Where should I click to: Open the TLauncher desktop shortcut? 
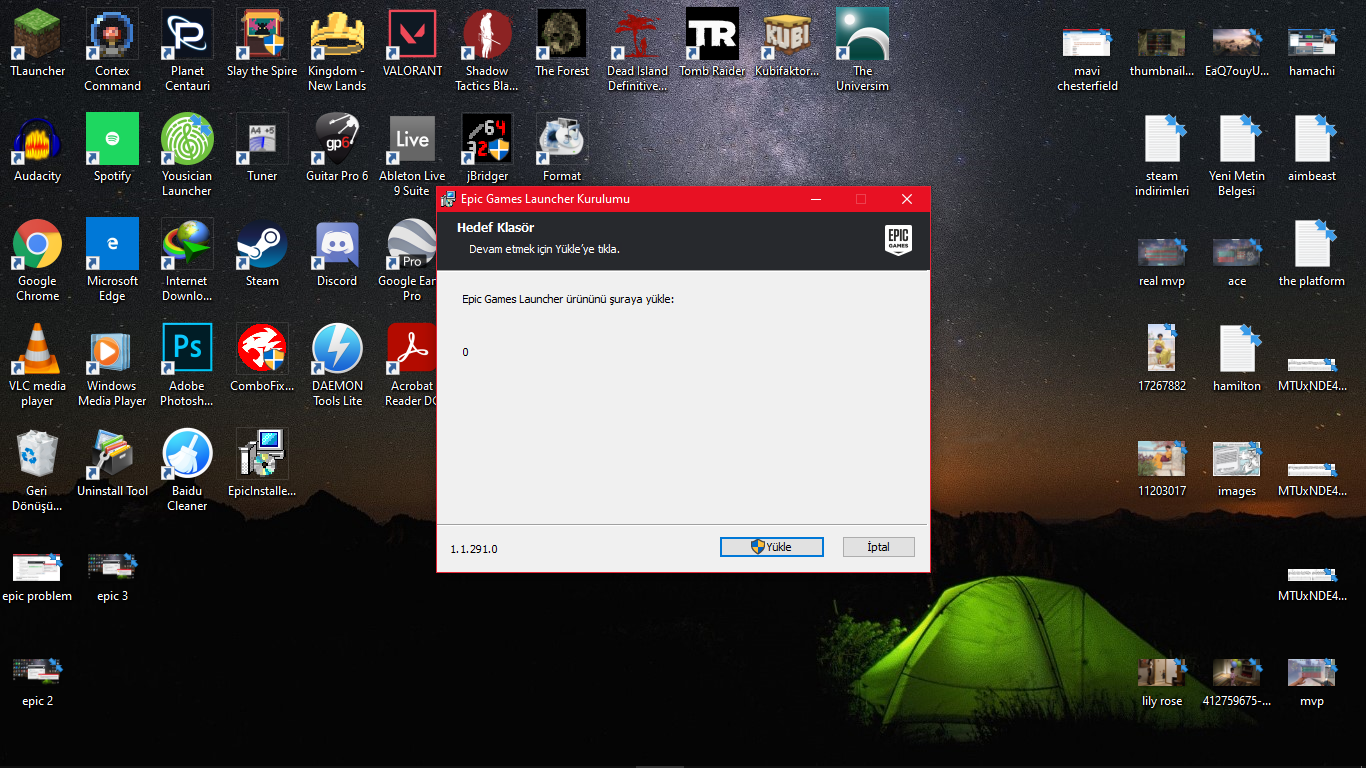37,43
